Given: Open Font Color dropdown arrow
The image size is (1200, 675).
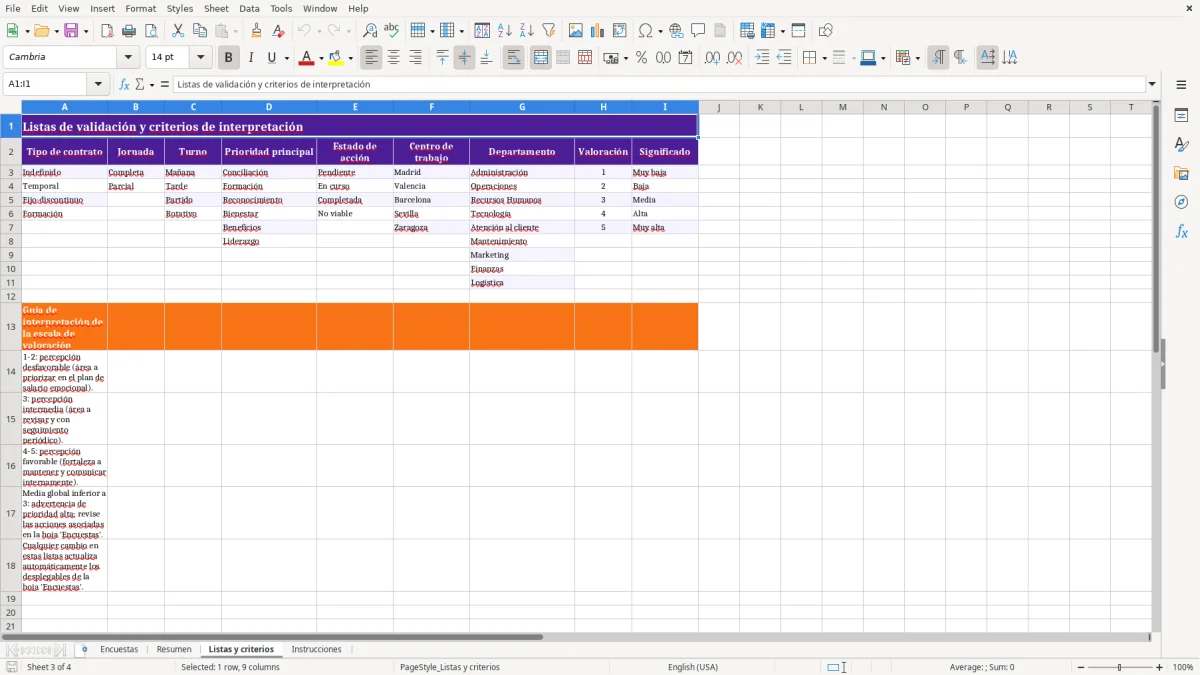Looking at the screenshot, I should pos(320,58).
